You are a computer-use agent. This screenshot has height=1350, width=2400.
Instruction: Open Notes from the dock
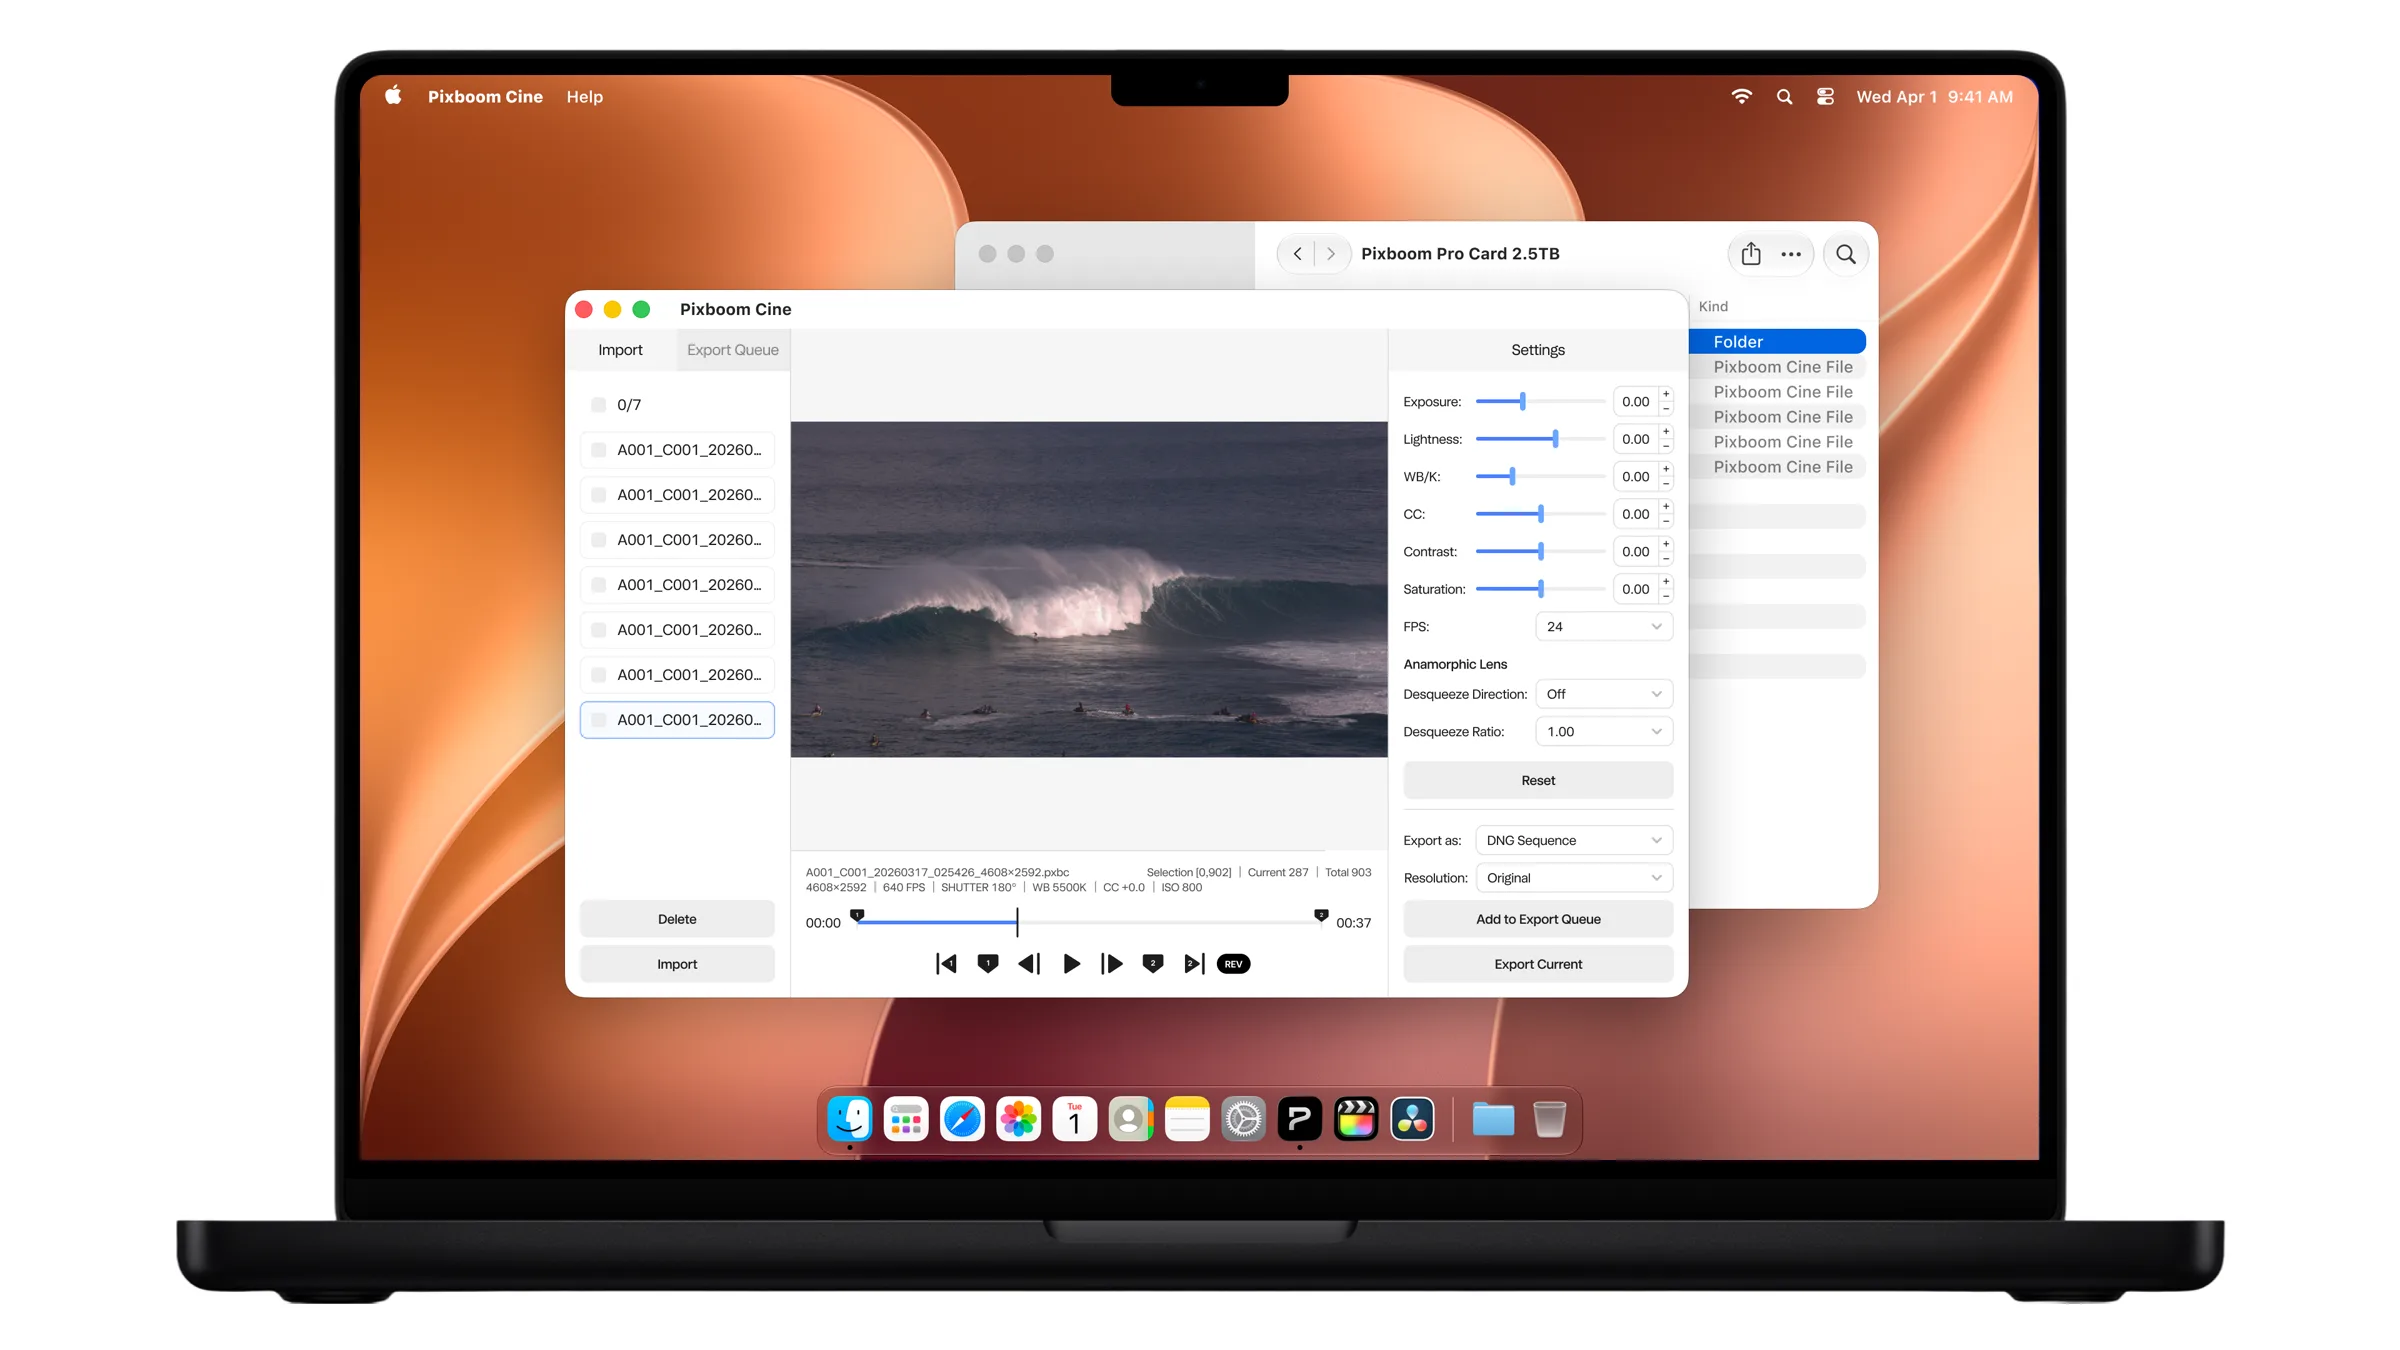pos(1187,1119)
